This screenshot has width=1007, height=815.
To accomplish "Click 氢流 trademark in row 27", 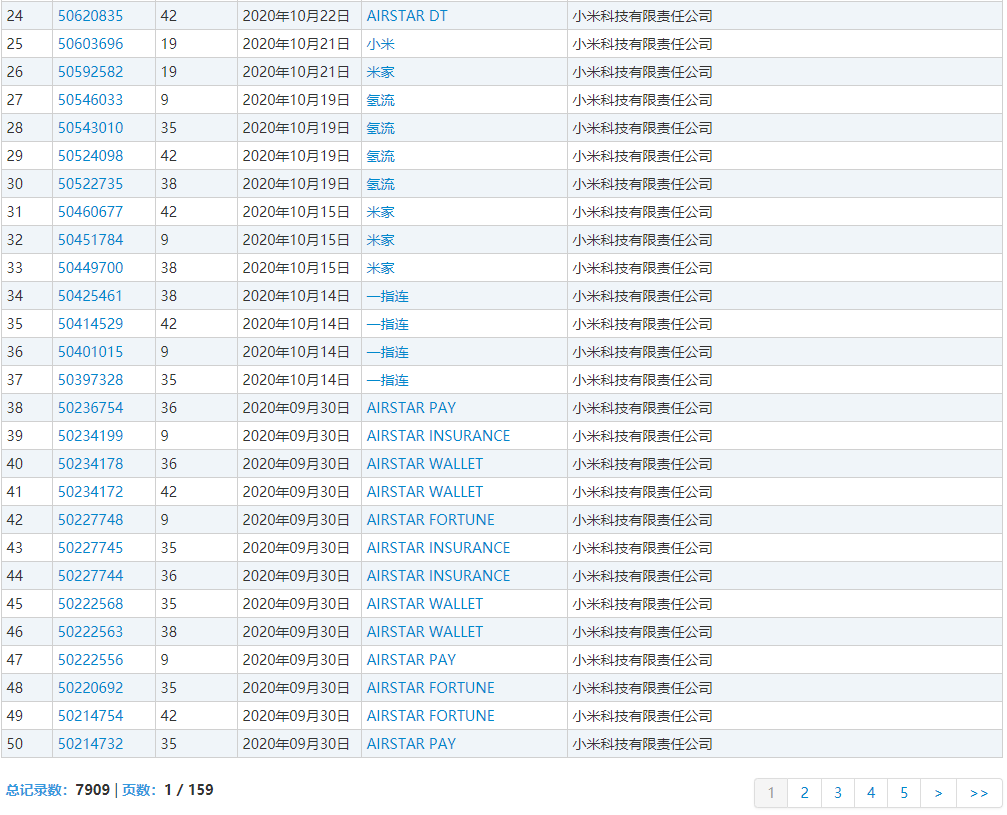I will click(381, 100).
